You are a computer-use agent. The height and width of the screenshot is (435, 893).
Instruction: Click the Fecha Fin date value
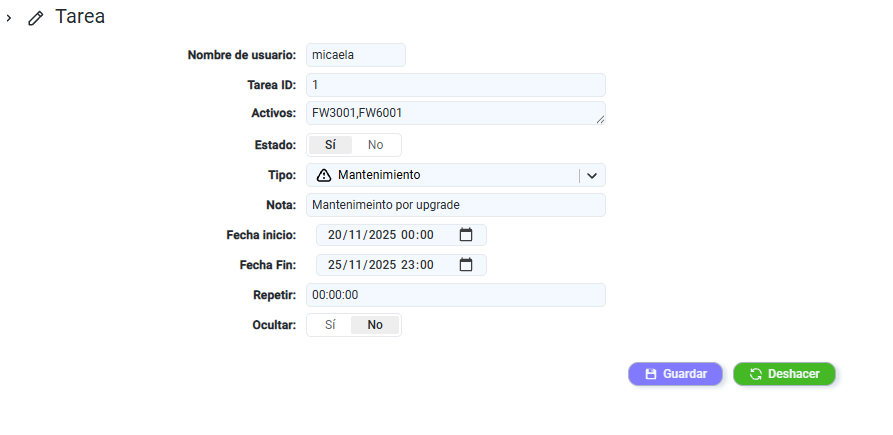(x=381, y=265)
